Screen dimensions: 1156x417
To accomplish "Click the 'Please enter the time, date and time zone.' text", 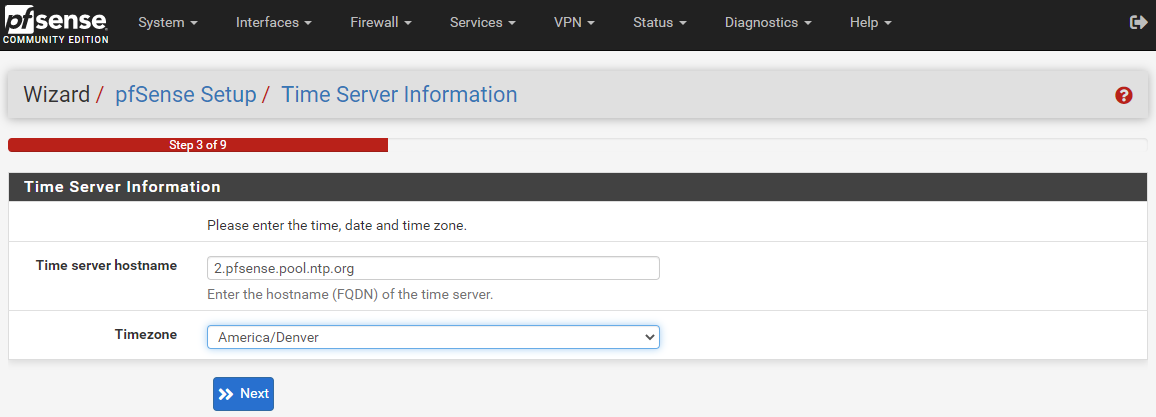I will point(337,225).
